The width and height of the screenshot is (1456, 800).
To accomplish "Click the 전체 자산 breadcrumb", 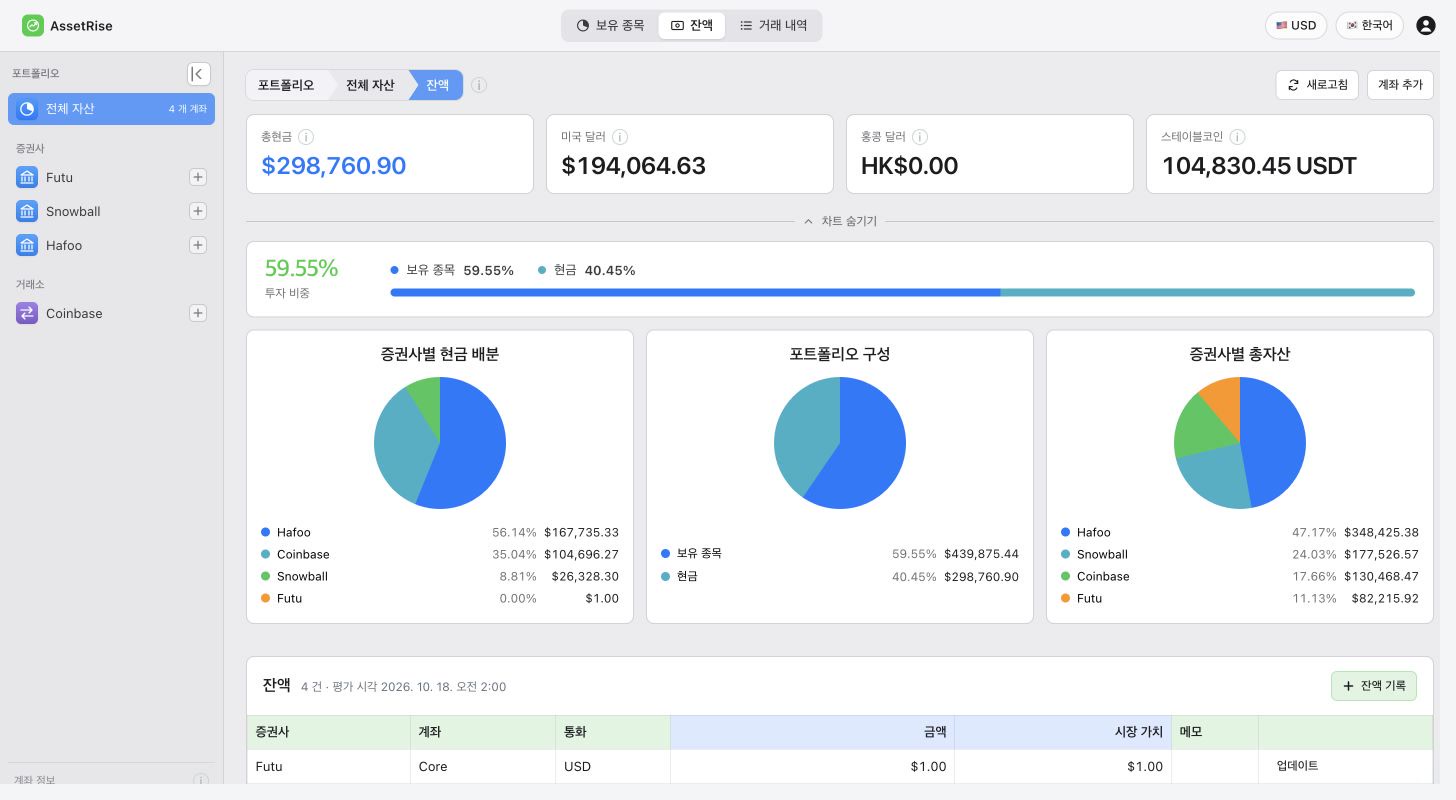I will (x=370, y=85).
